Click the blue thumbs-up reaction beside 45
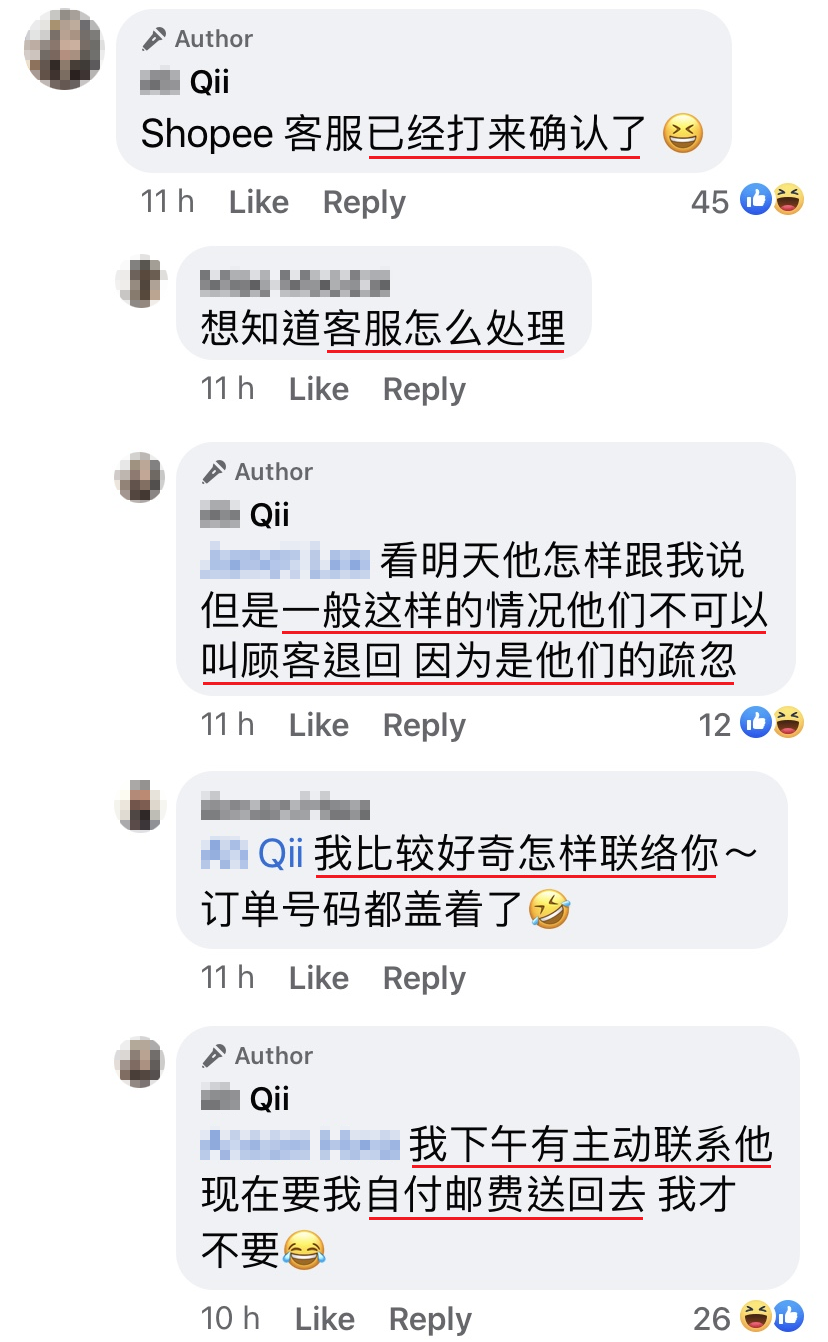Image resolution: width=828 pixels, height=1342 pixels. (756, 200)
